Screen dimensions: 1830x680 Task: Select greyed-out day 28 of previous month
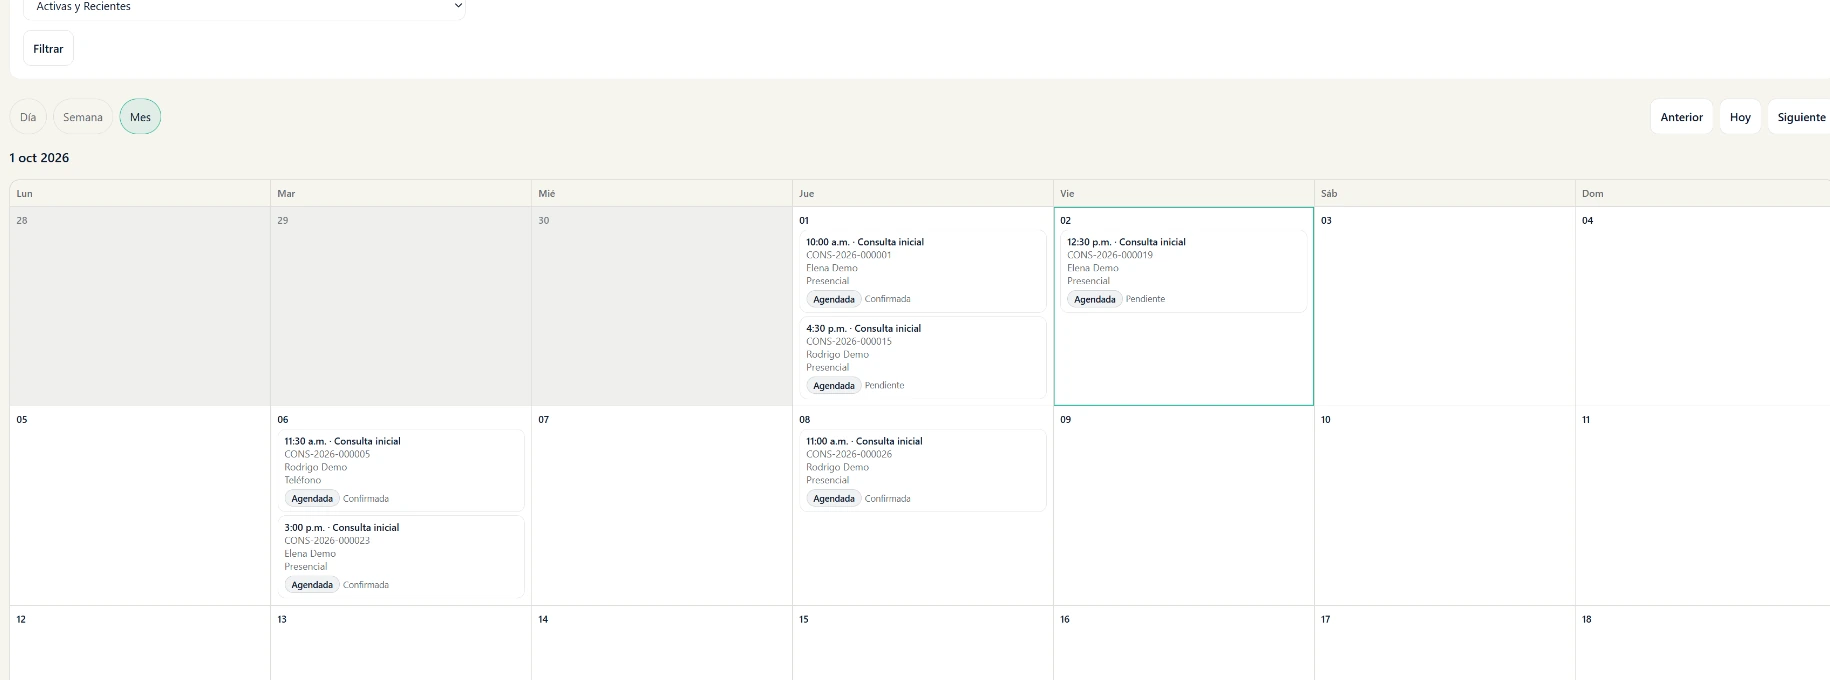pos(140,306)
